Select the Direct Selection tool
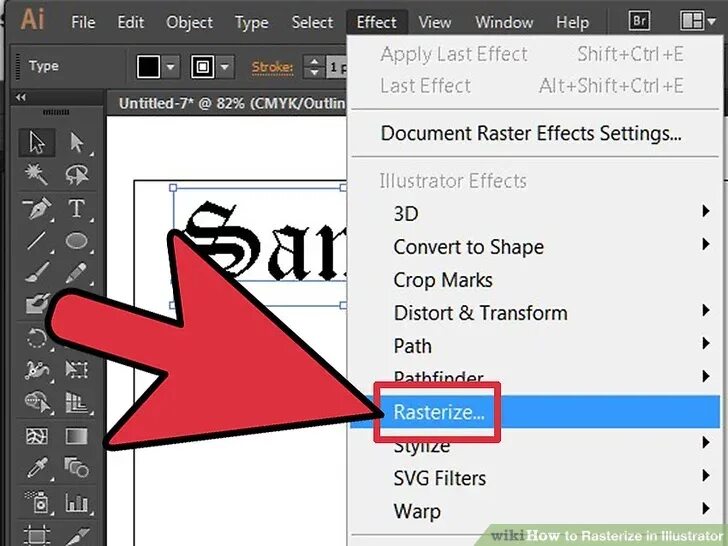The width and height of the screenshot is (728, 546). coord(76,142)
